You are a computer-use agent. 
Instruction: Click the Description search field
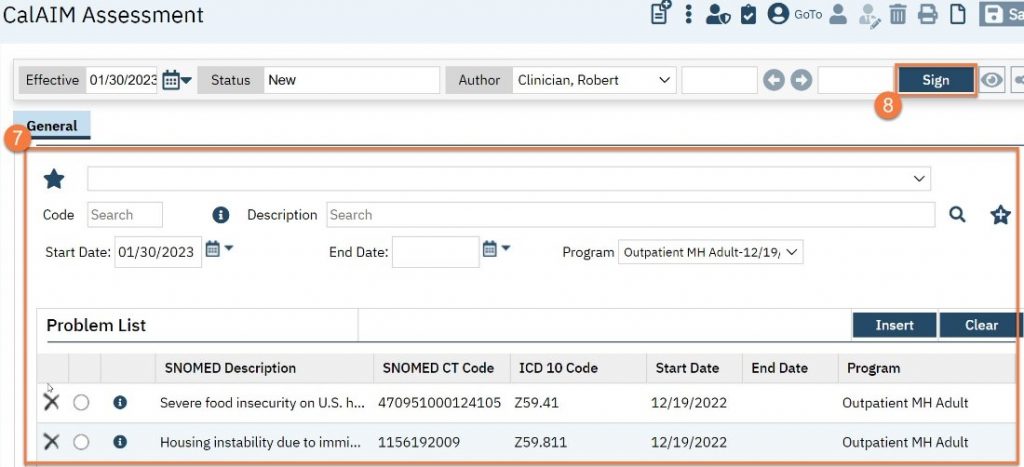tap(630, 215)
